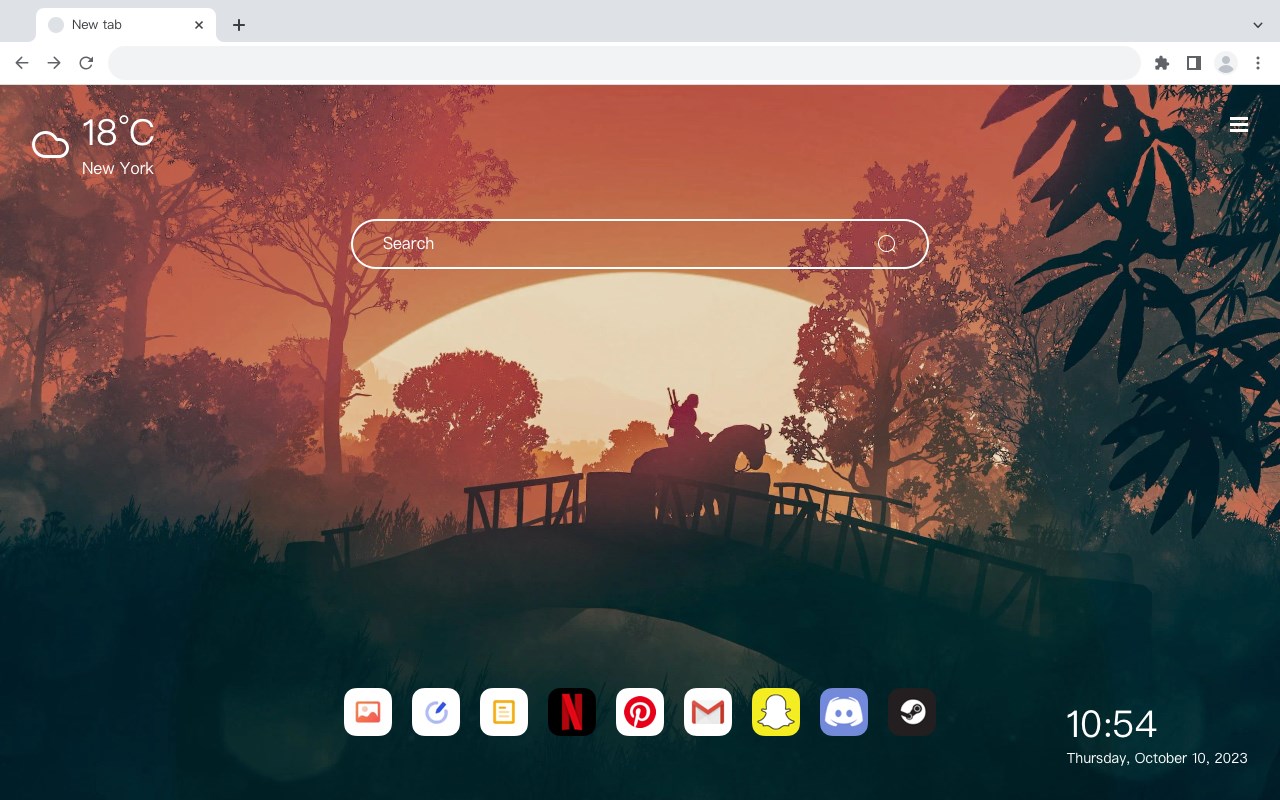
Task: Open the Steam shortcut
Action: (x=912, y=712)
